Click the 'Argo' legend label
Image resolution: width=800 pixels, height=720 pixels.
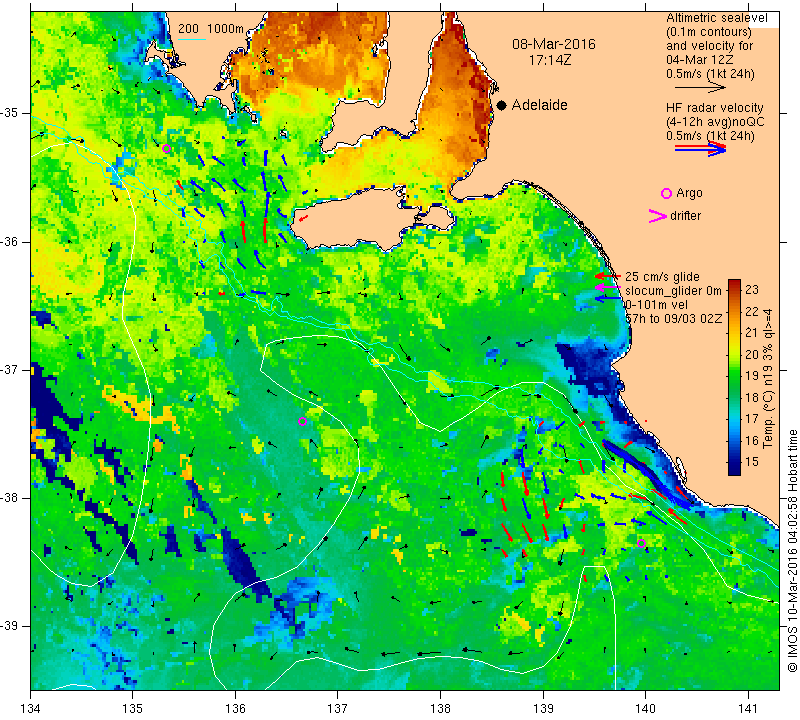(689, 193)
